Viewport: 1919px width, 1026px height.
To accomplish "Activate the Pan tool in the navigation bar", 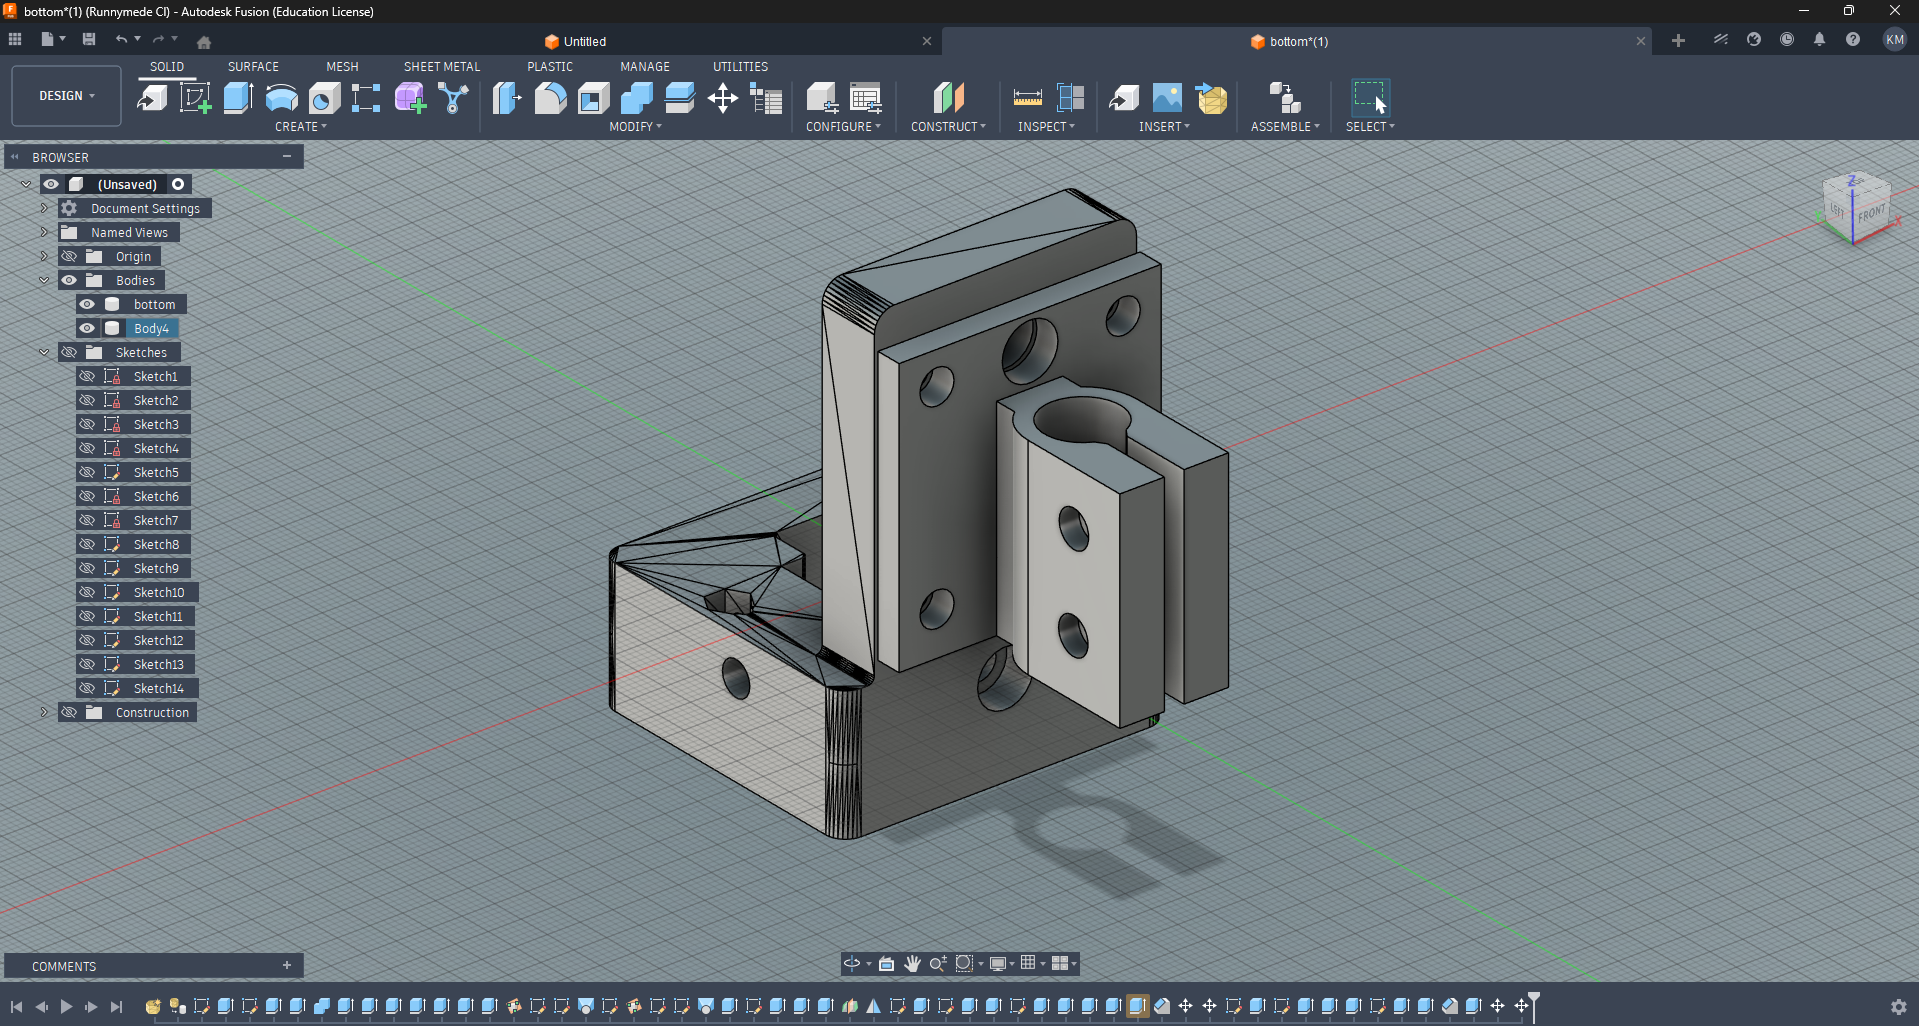I will [x=911, y=963].
